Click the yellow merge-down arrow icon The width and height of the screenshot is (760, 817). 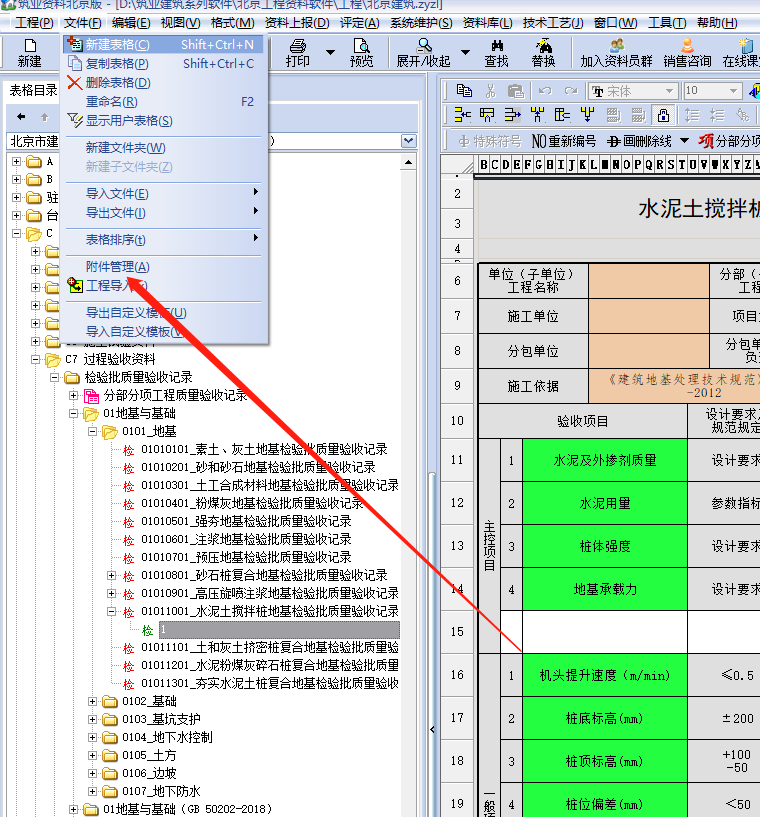click(588, 115)
